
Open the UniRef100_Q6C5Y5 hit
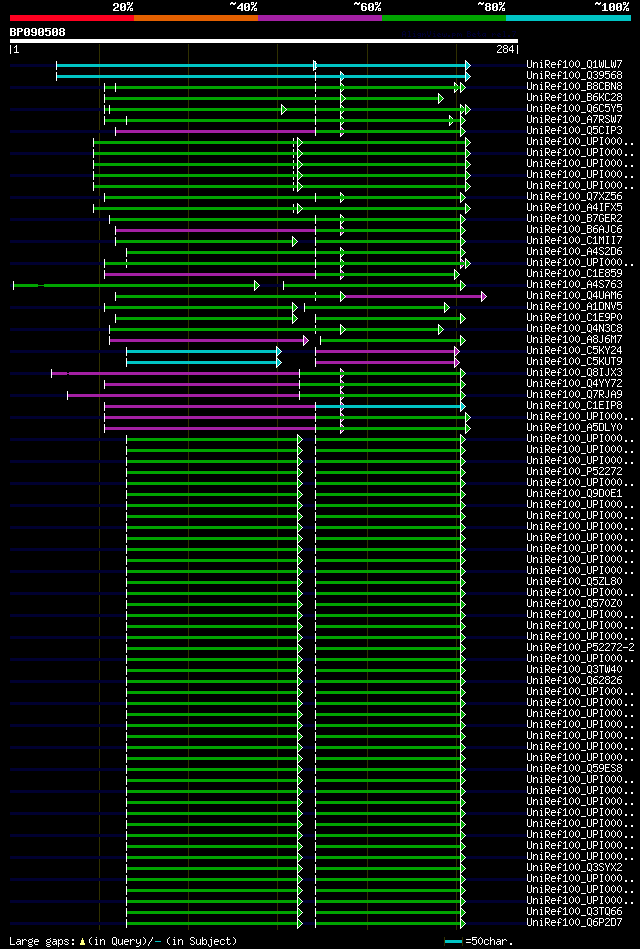click(x=574, y=109)
